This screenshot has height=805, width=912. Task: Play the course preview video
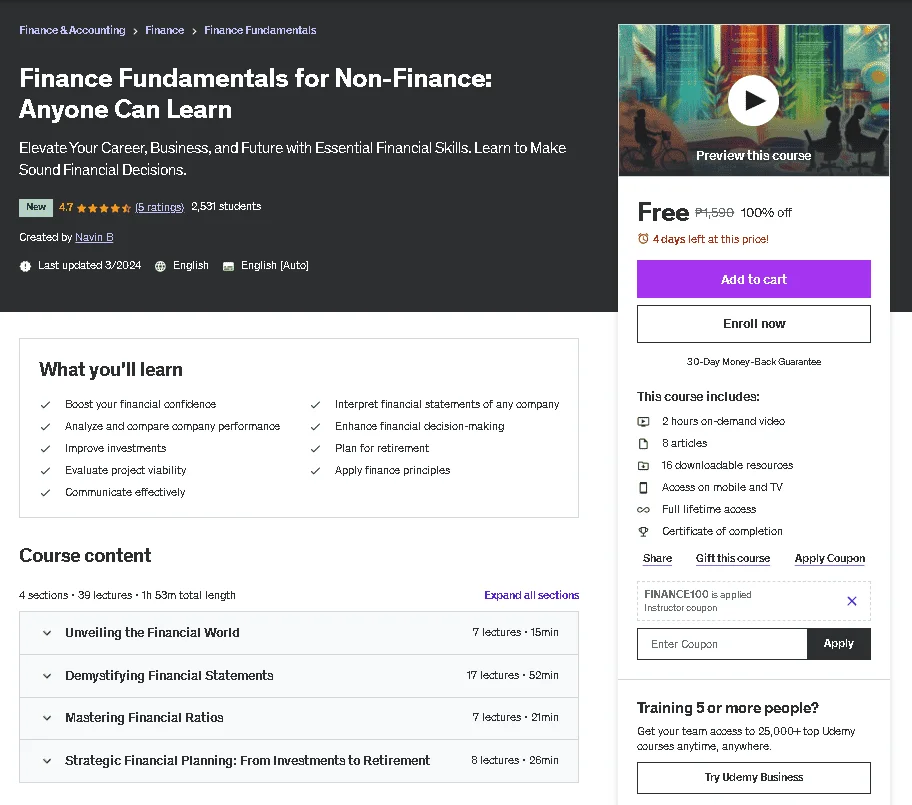click(753, 101)
